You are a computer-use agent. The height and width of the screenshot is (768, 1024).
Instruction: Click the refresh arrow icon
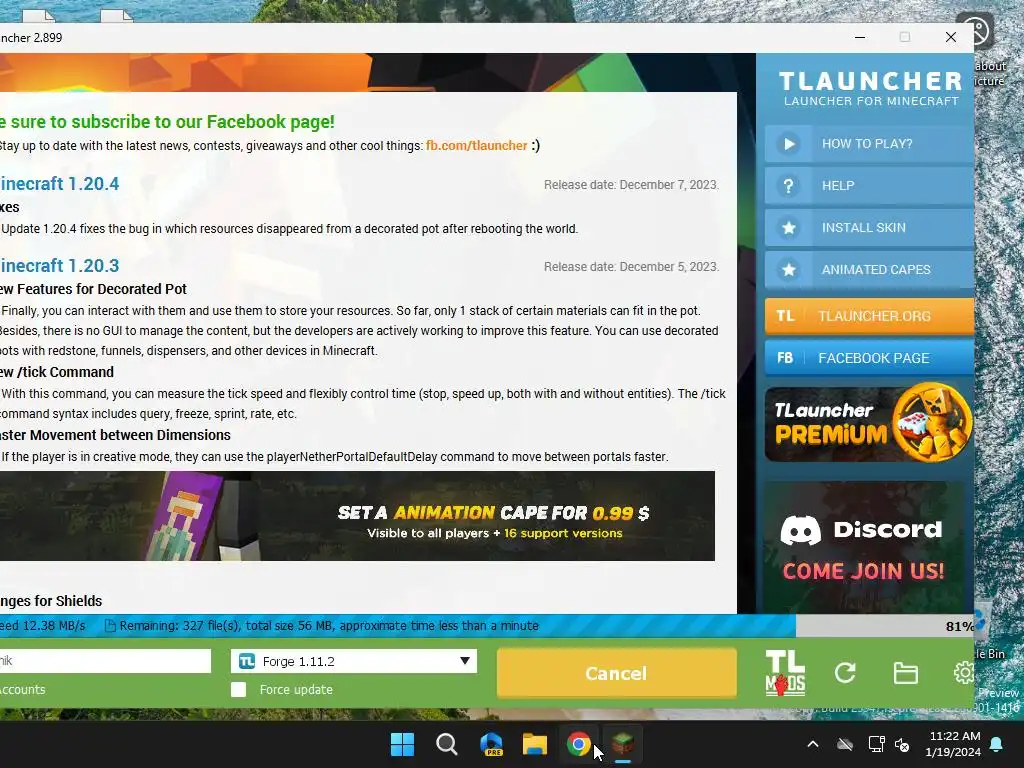click(845, 673)
